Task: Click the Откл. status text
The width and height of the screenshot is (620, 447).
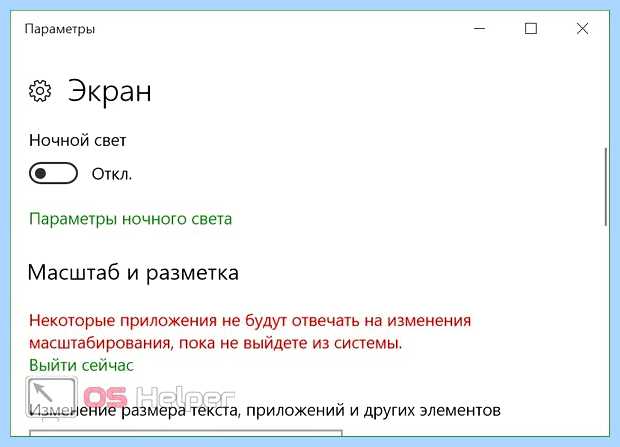Action: click(112, 174)
